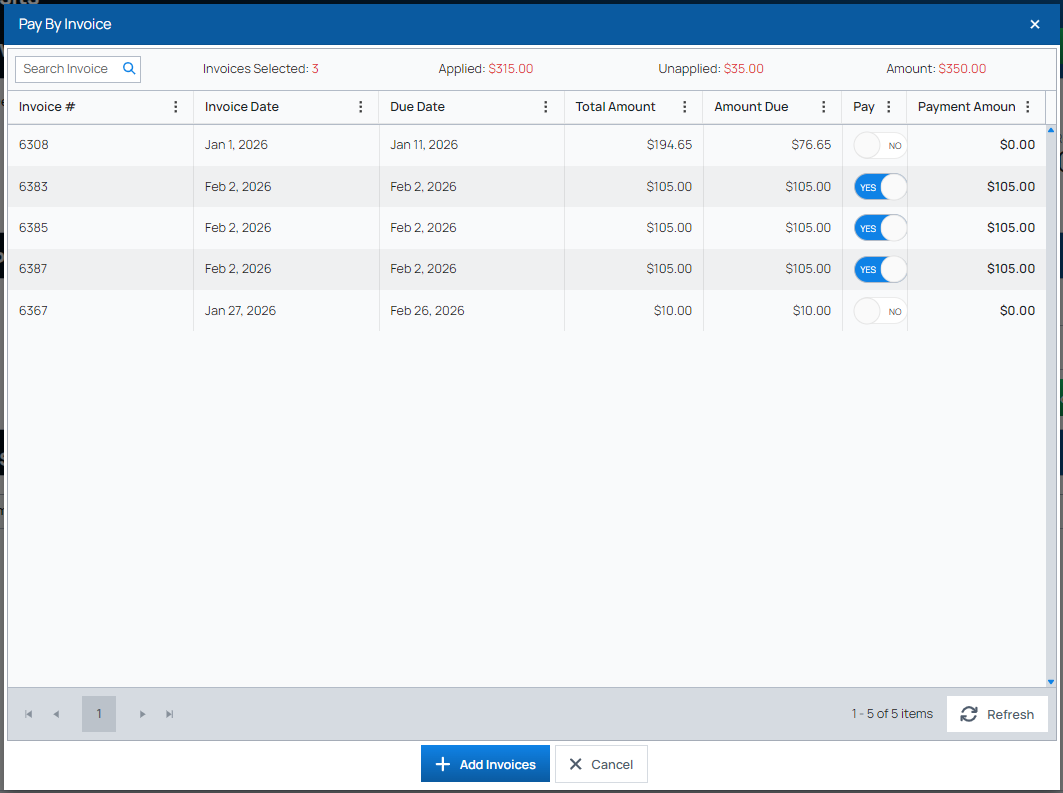The width and height of the screenshot is (1063, 793).
Task: Select invoice number 6387 cell
Action: click(100, 269)
